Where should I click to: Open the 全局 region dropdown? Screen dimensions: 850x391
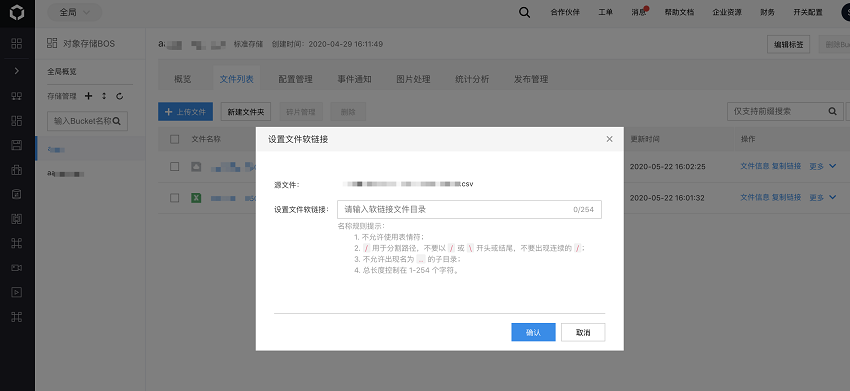74,12
